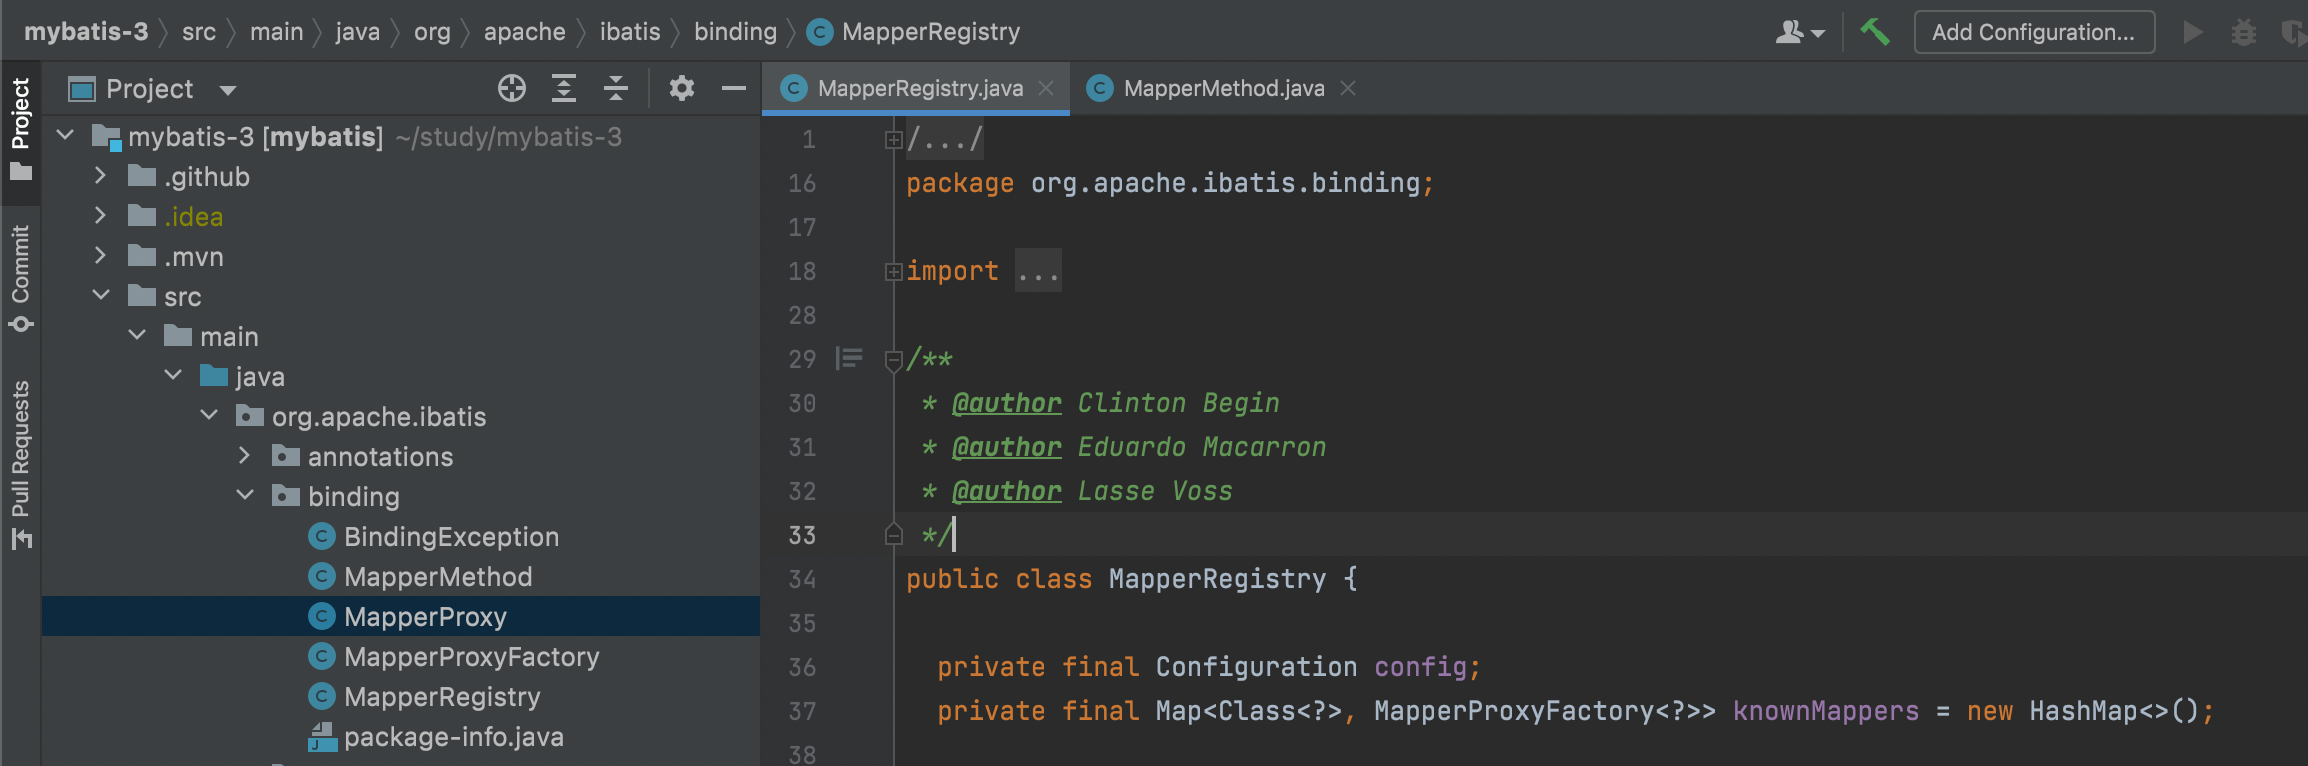Image resolution: width=2308 pixels, height=766 pixels.
Task: Click the Select Opened File crosshair icon
Action: 512,89
